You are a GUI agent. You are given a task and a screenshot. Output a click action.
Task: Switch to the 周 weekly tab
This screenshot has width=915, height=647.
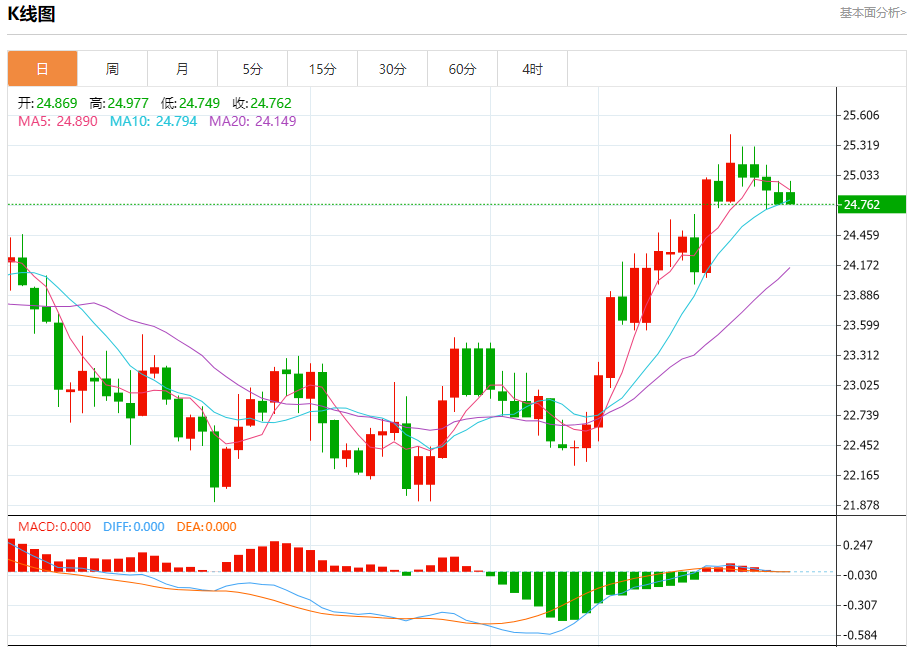click(x=113, y=69)
